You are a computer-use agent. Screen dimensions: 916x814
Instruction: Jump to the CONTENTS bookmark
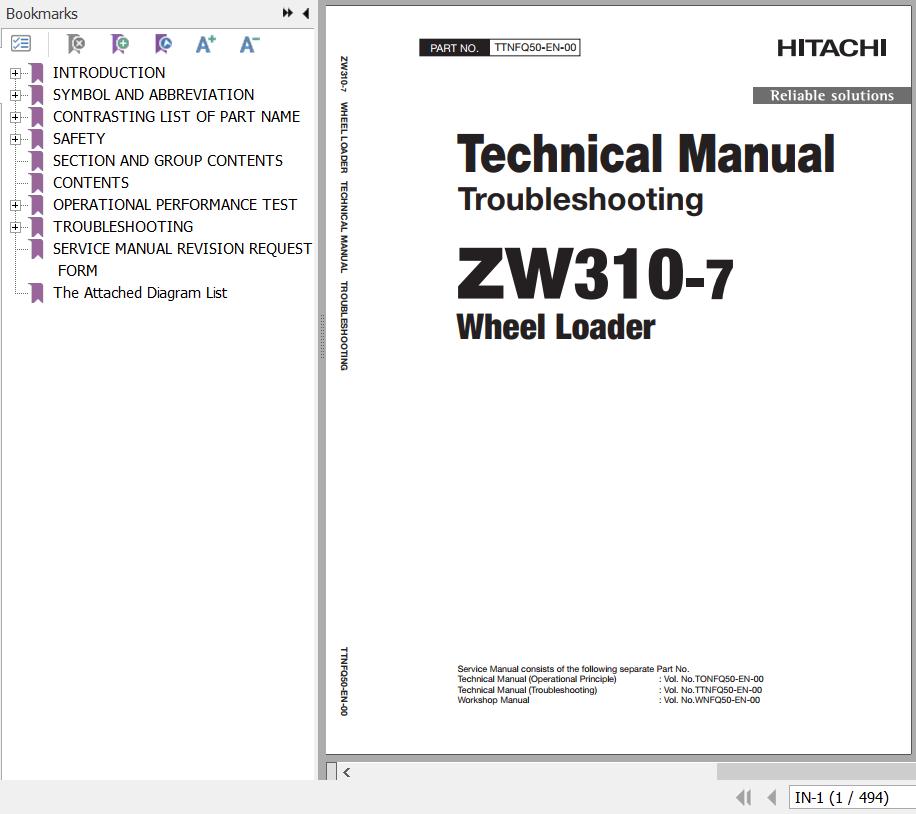pos(91,183)
